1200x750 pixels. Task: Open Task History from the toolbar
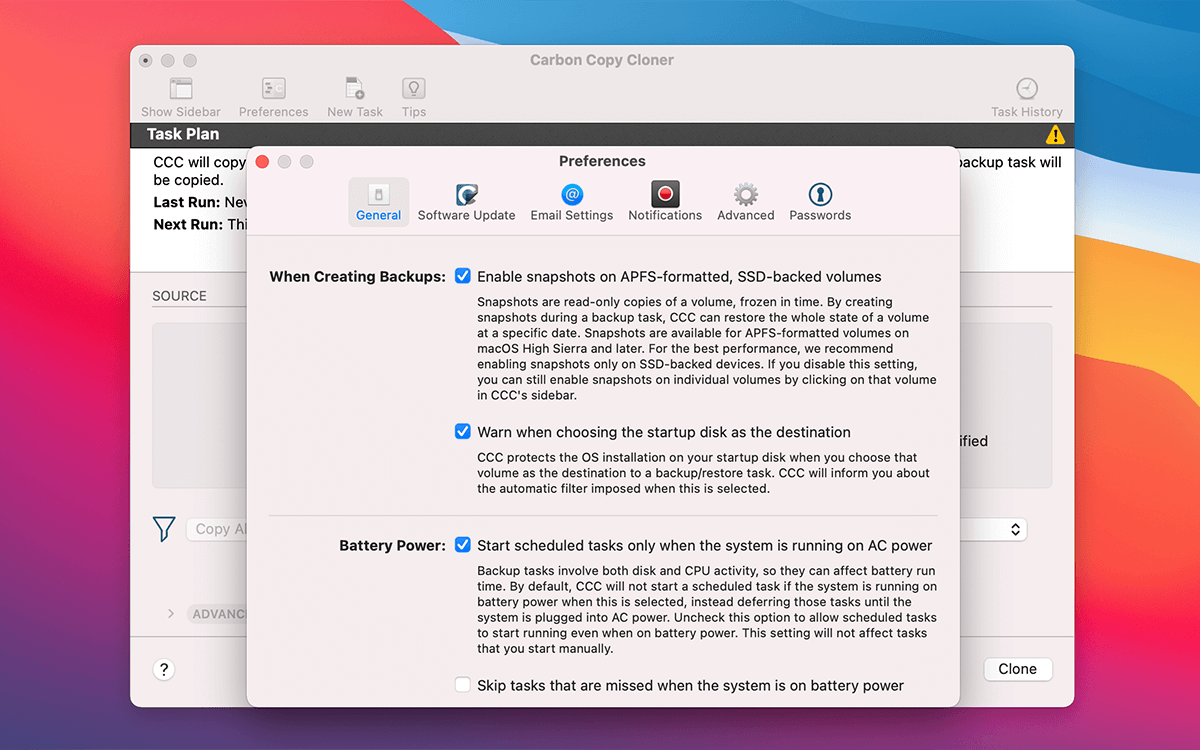(x=1027, y=97)
